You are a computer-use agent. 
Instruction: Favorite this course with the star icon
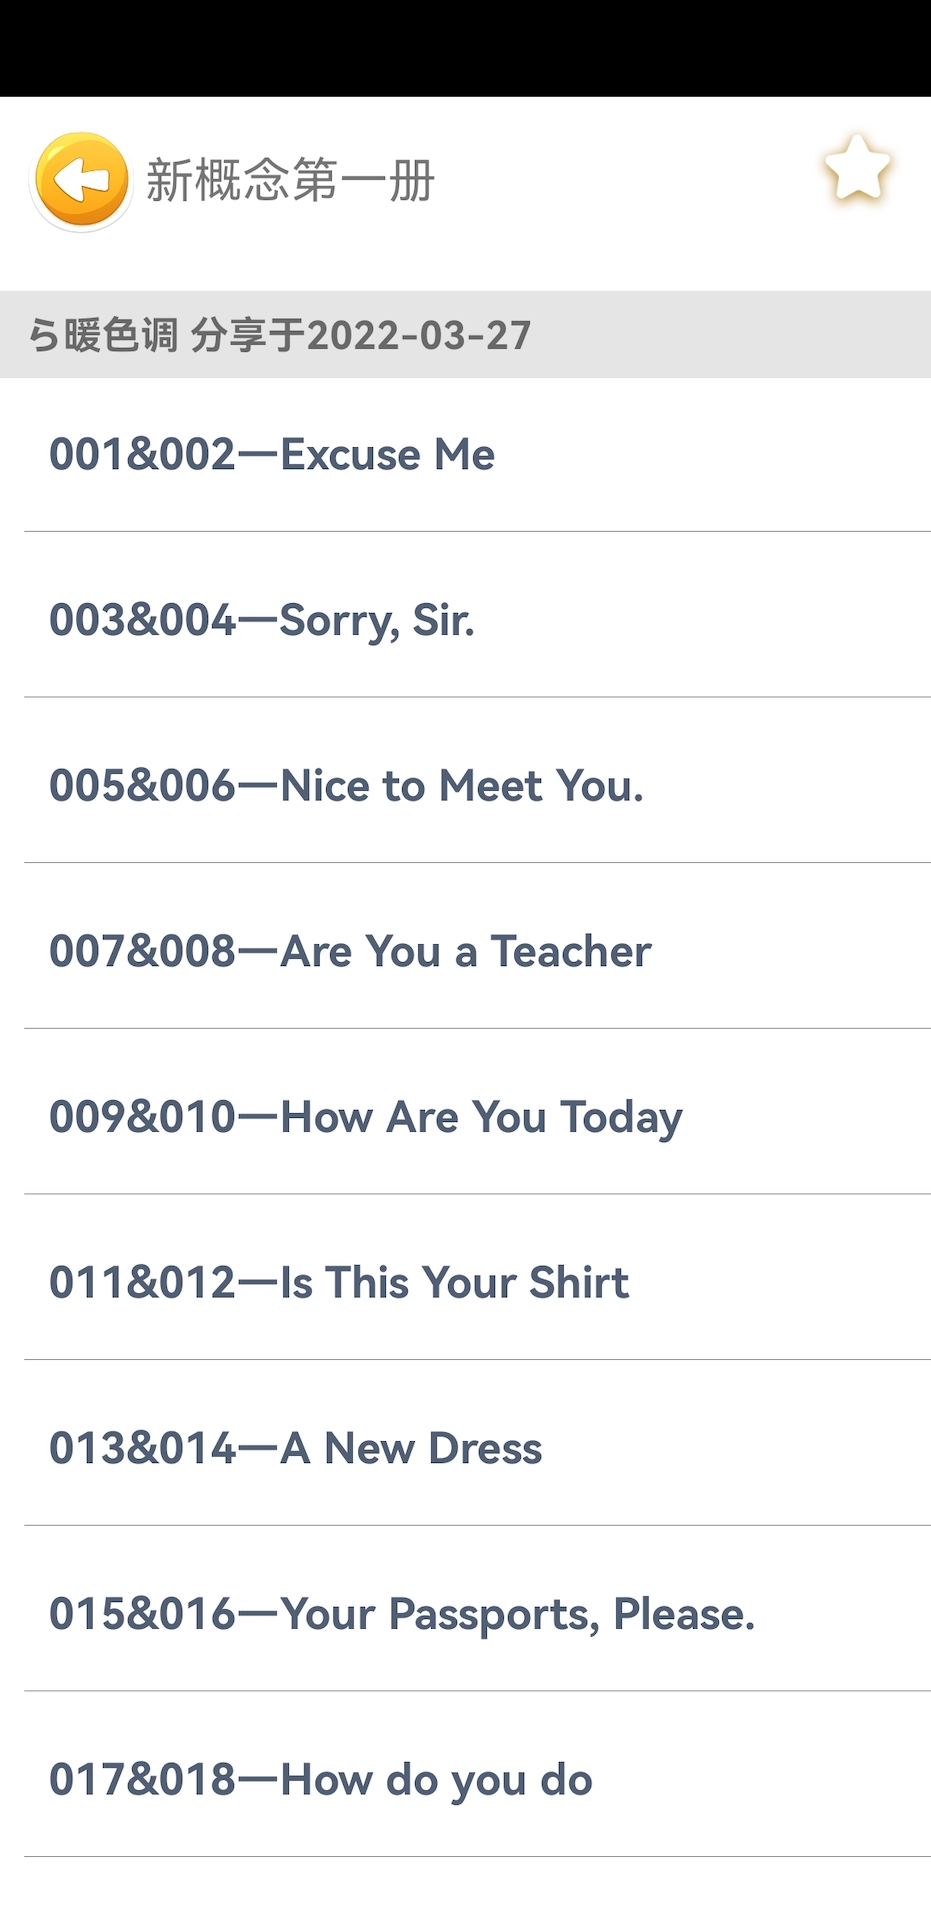point(857,170)
